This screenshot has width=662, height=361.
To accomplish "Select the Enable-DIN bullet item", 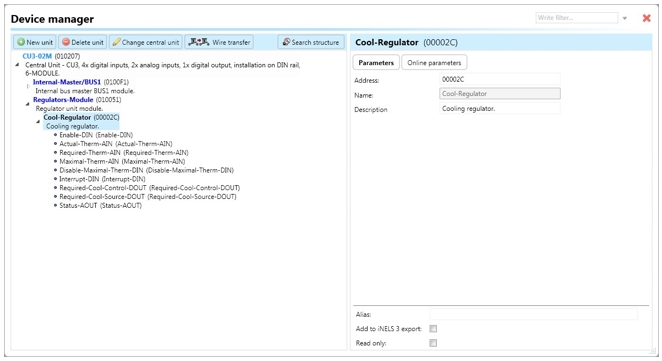I will (96, 135).
